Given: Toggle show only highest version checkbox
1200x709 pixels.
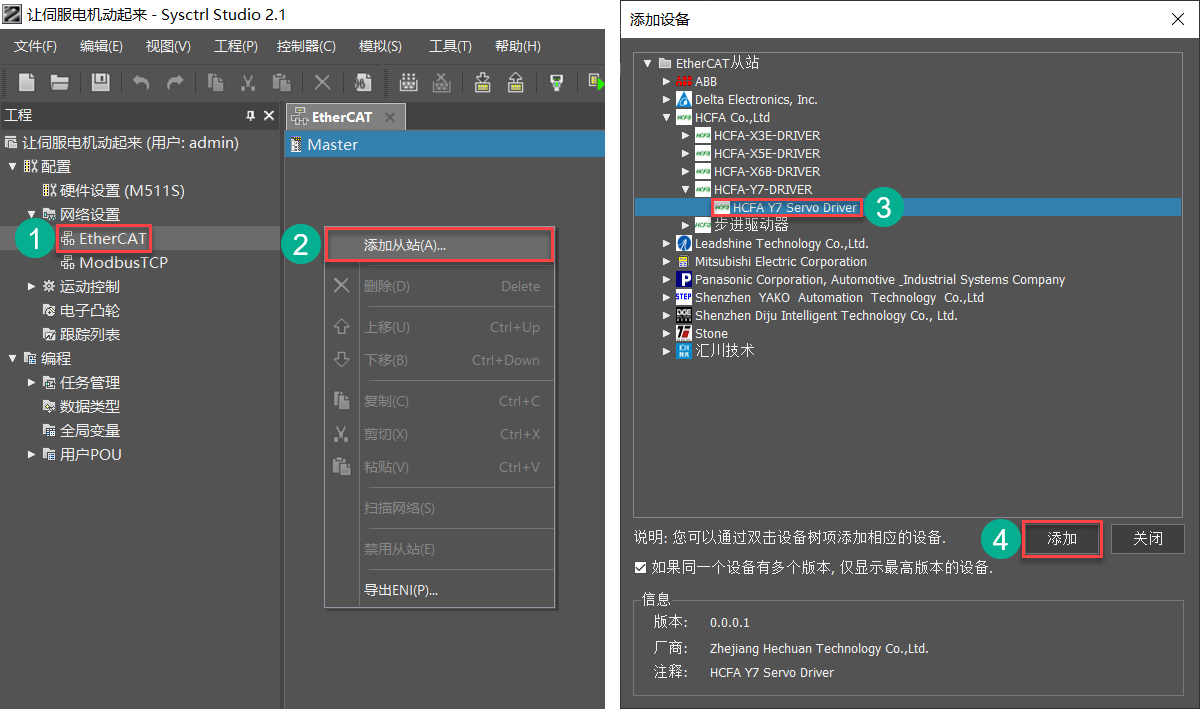Looking at the screenshot, I should tap(640, 568).
